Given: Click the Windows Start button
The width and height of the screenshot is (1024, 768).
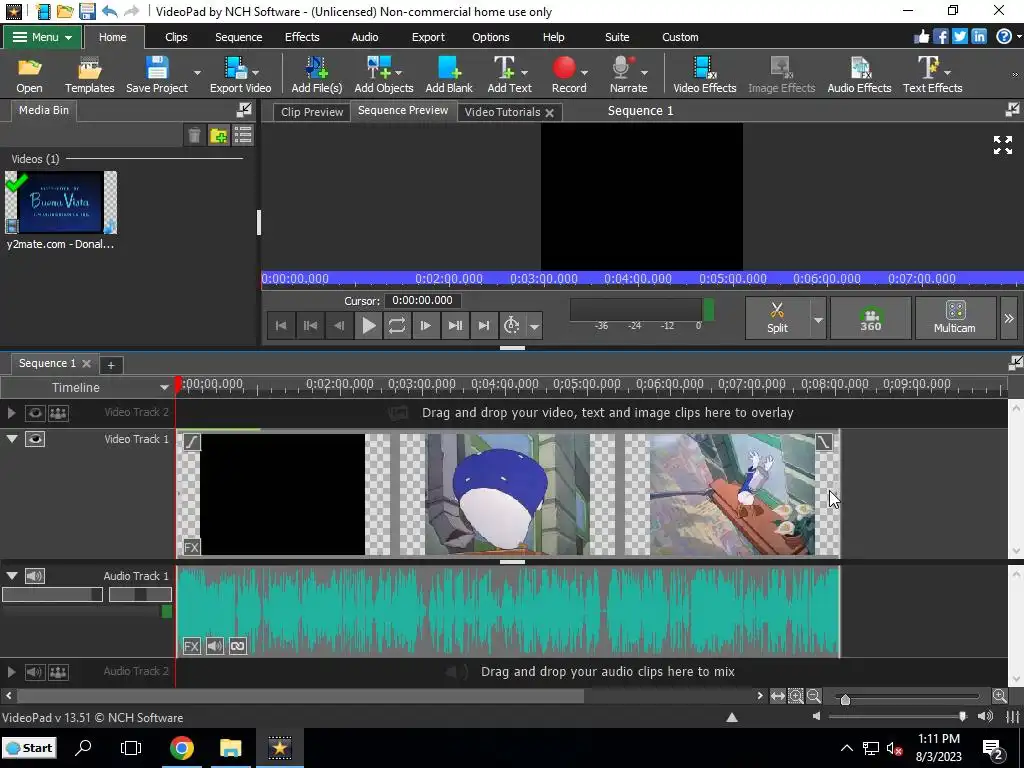Looking at the screenshot, I should [29, 748].
